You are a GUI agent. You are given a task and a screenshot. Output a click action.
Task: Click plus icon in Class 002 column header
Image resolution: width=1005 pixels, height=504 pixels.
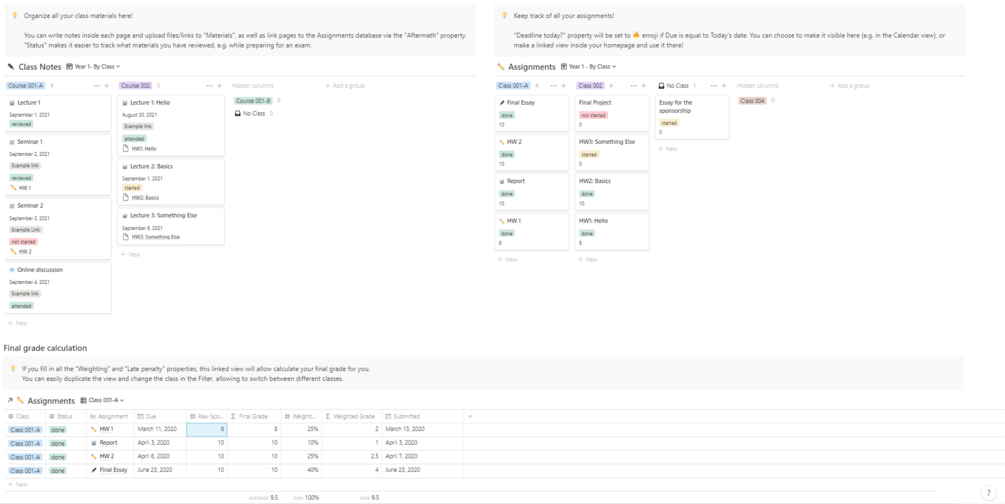[644, 86]
